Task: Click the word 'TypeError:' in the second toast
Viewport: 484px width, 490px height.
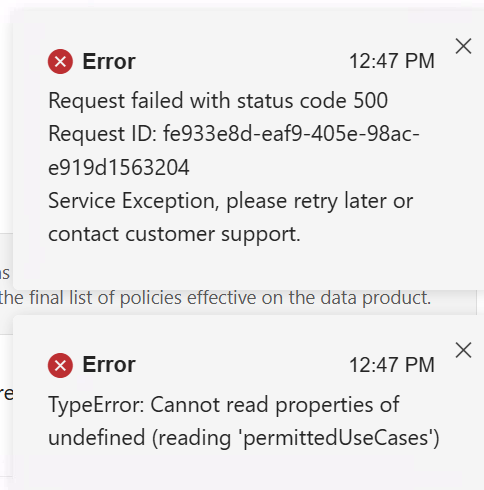Action: [x=96, y=405]
